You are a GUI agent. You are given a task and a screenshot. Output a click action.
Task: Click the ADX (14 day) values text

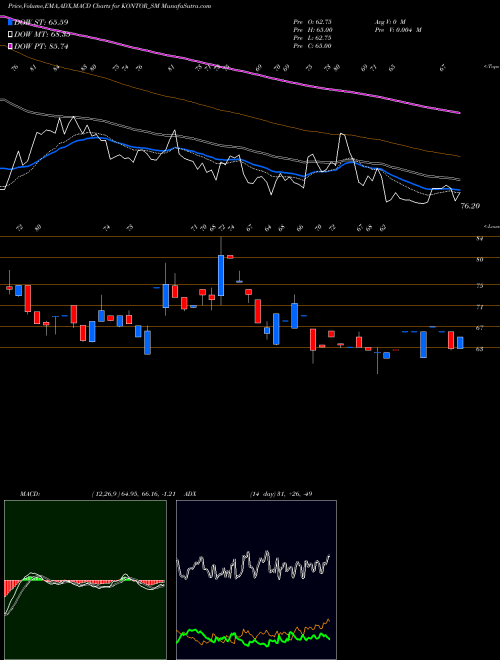point(281,494)
